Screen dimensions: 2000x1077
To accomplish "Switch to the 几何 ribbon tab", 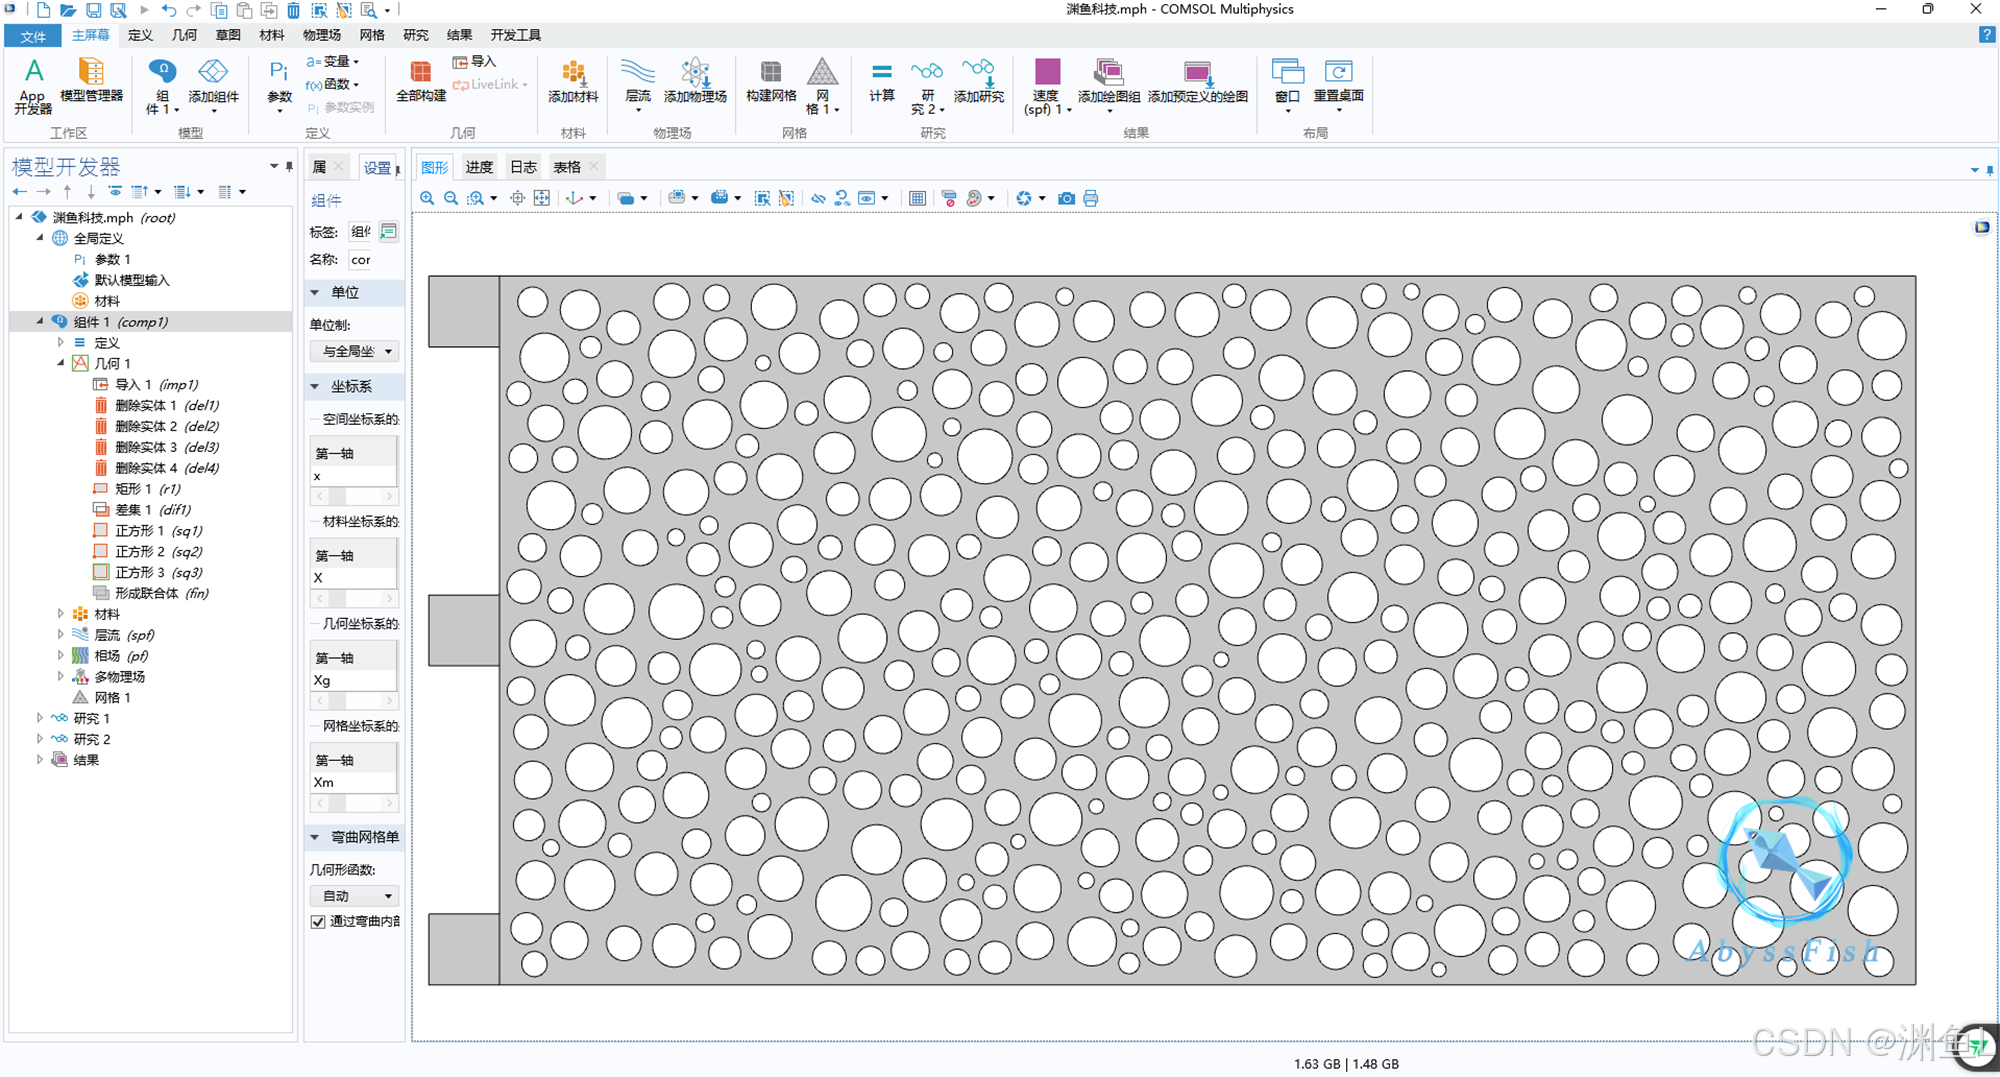I will click(x=184, y=35).
